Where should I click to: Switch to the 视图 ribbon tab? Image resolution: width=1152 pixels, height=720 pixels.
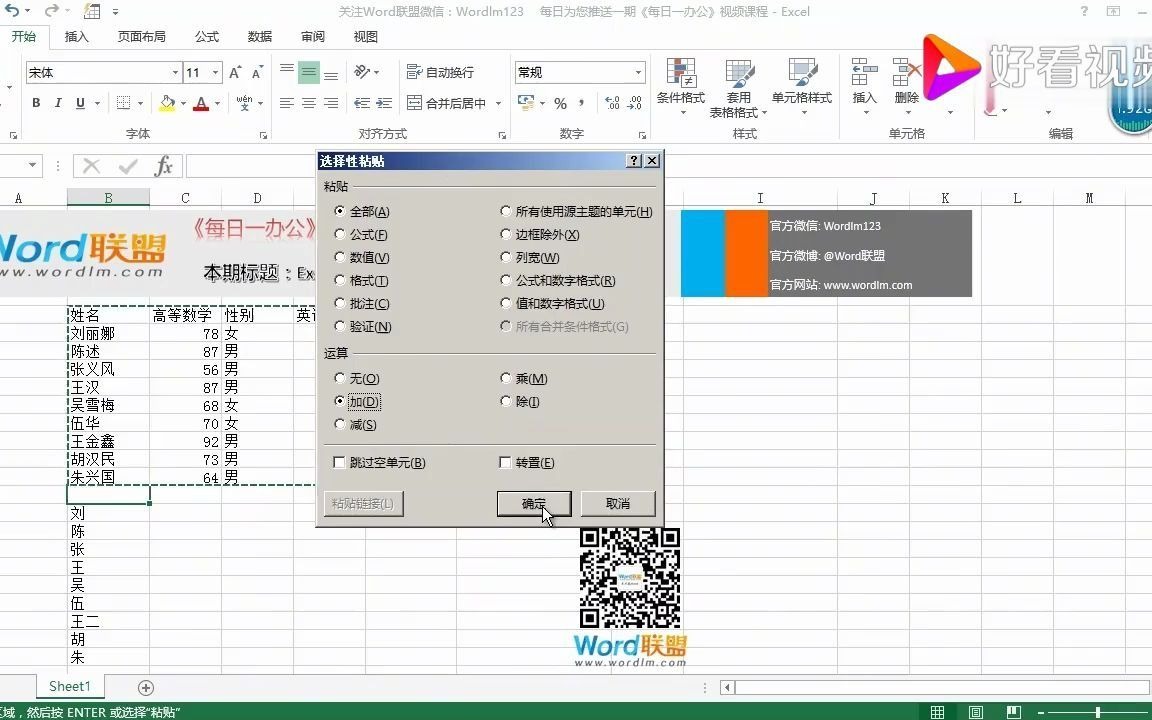[x=364, y=37]
